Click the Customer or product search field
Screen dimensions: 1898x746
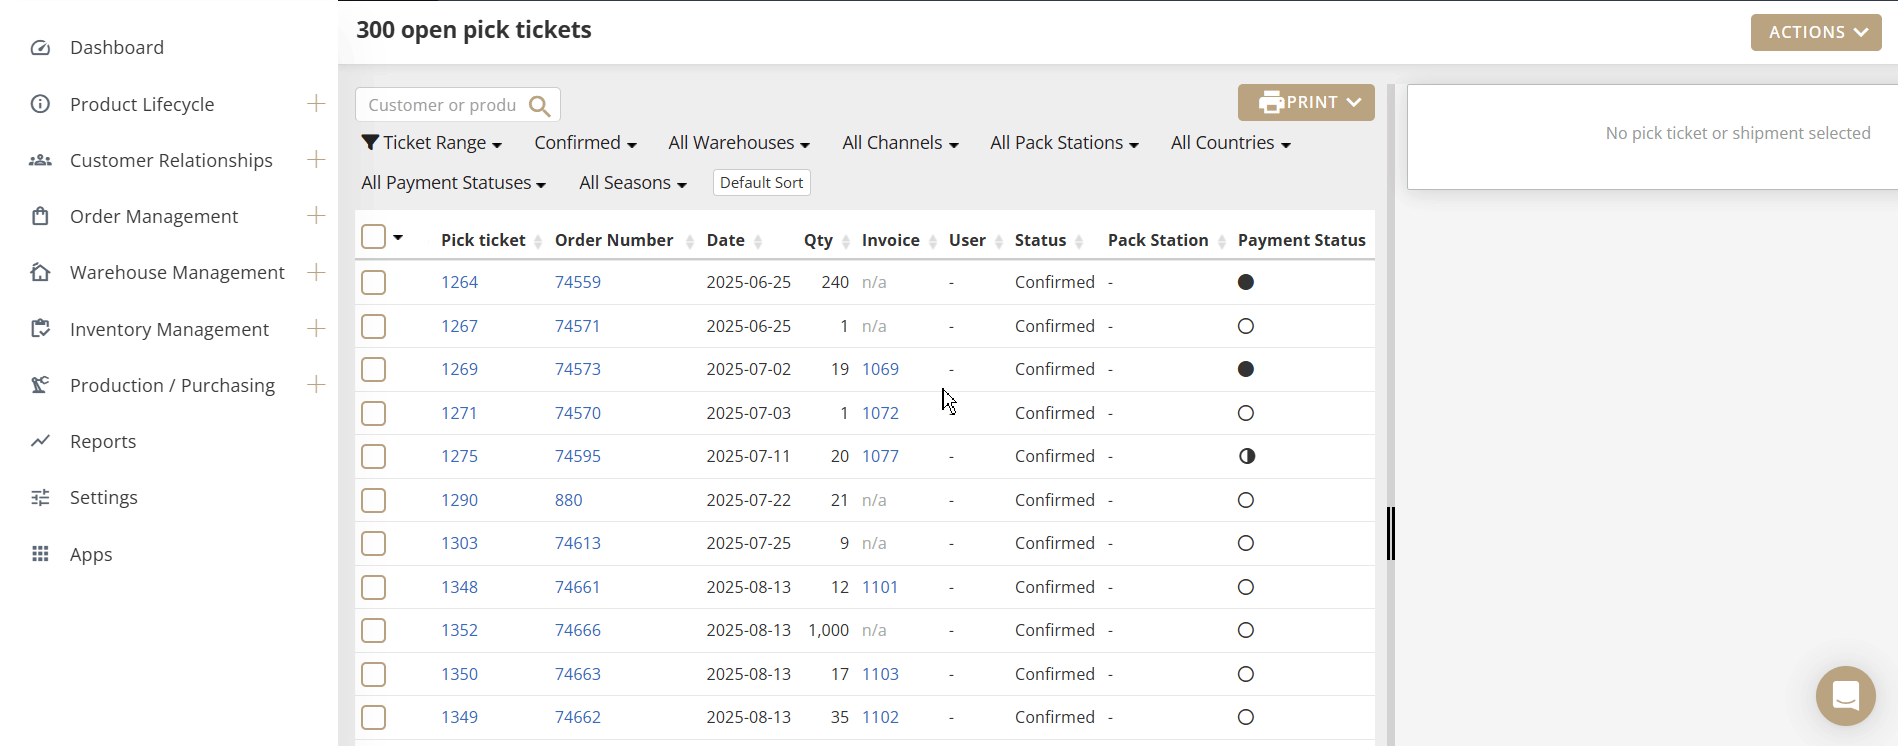(x=442, y=105)
